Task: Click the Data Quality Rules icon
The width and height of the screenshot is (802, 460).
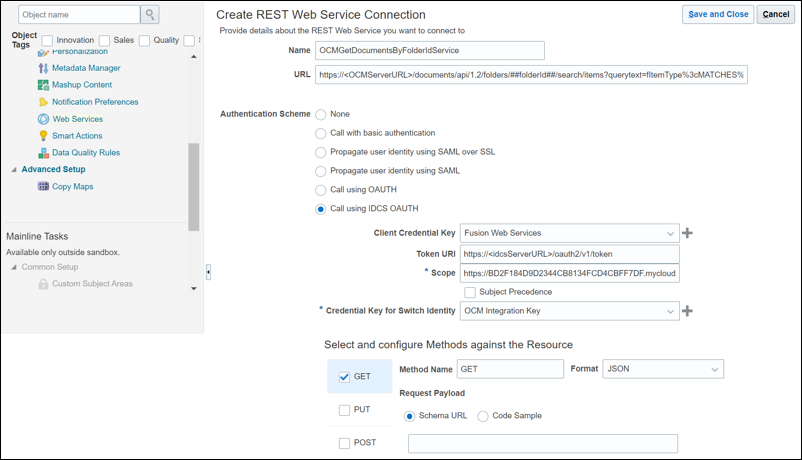Action: (x=43, y=153)
